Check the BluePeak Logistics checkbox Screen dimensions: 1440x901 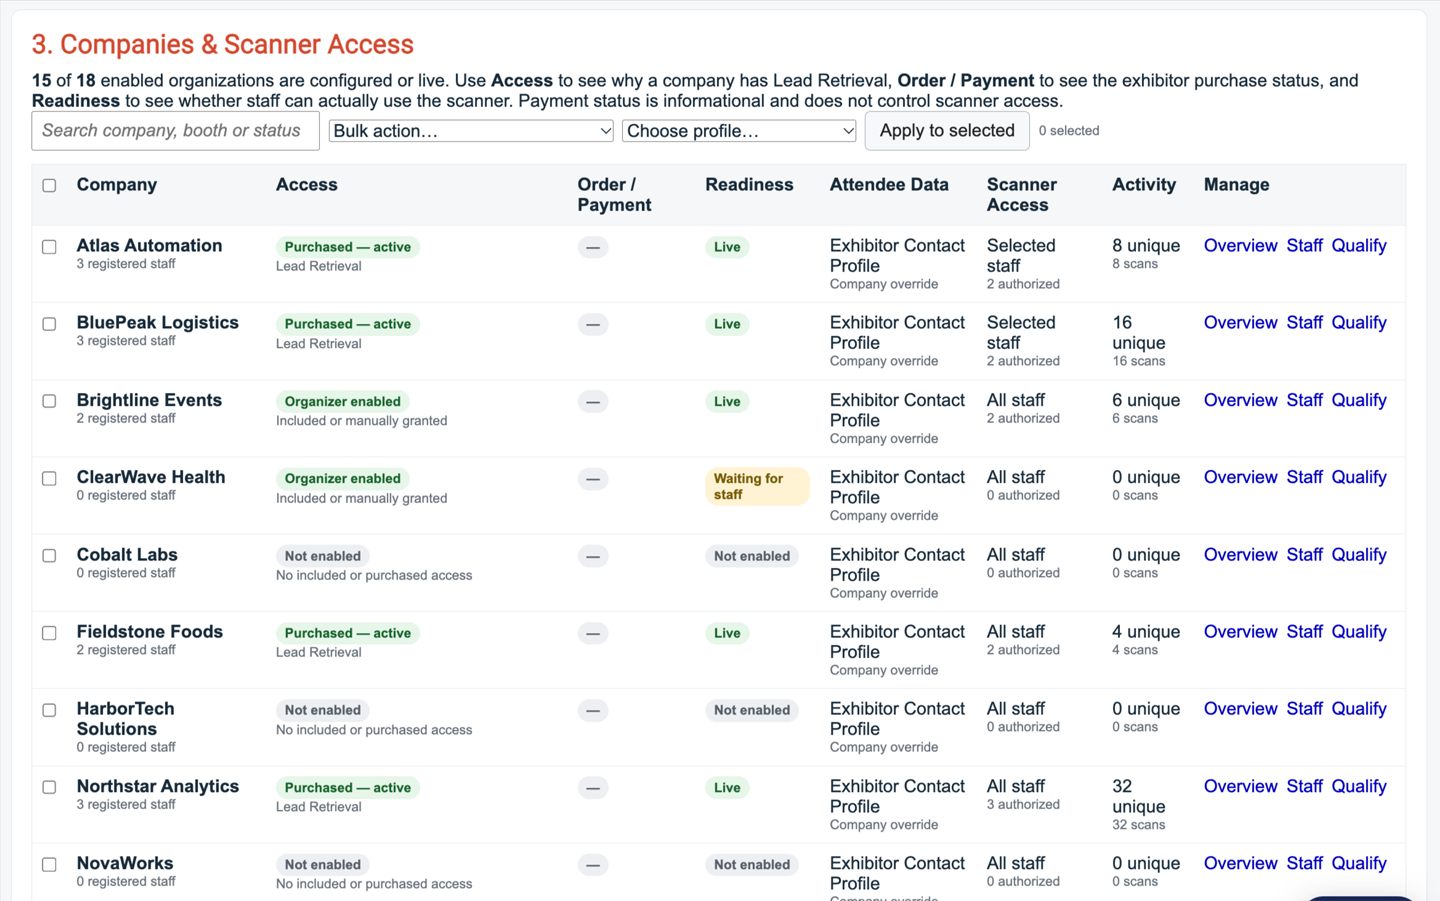tap(49, 324)
